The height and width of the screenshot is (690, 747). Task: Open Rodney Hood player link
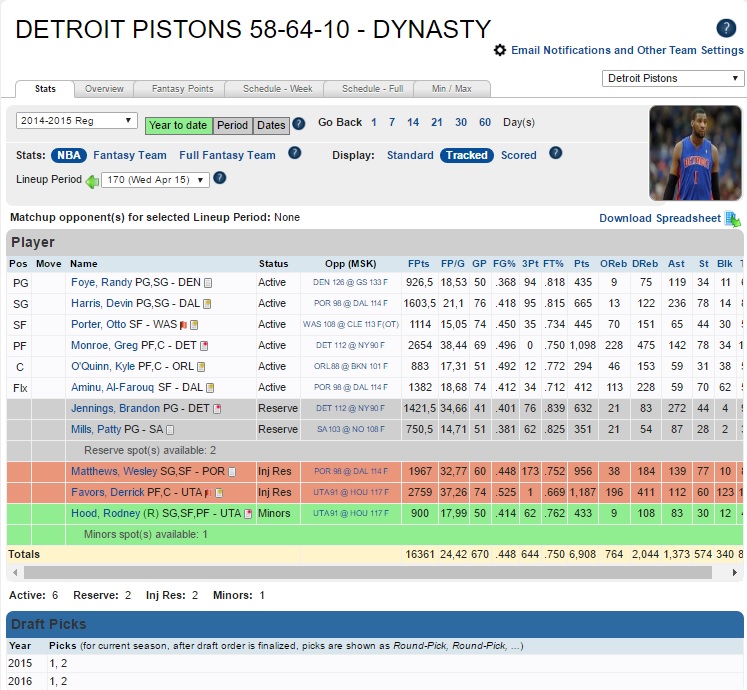click(105, 513)
